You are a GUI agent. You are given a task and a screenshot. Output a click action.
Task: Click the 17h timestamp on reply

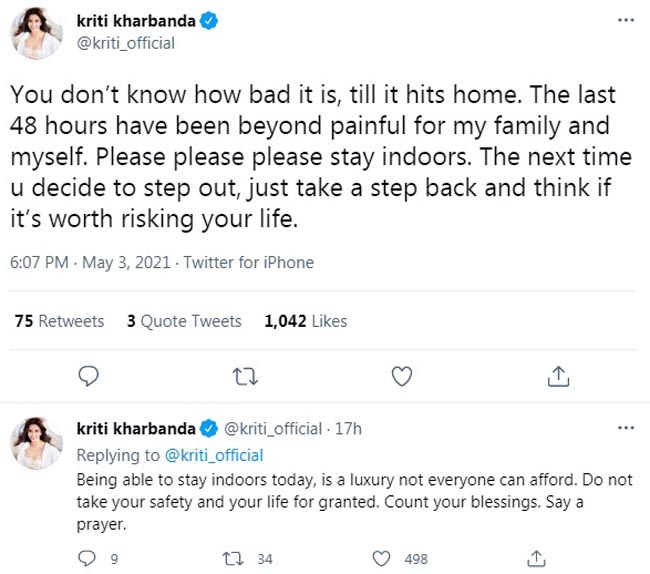click(x=348, y=429)
